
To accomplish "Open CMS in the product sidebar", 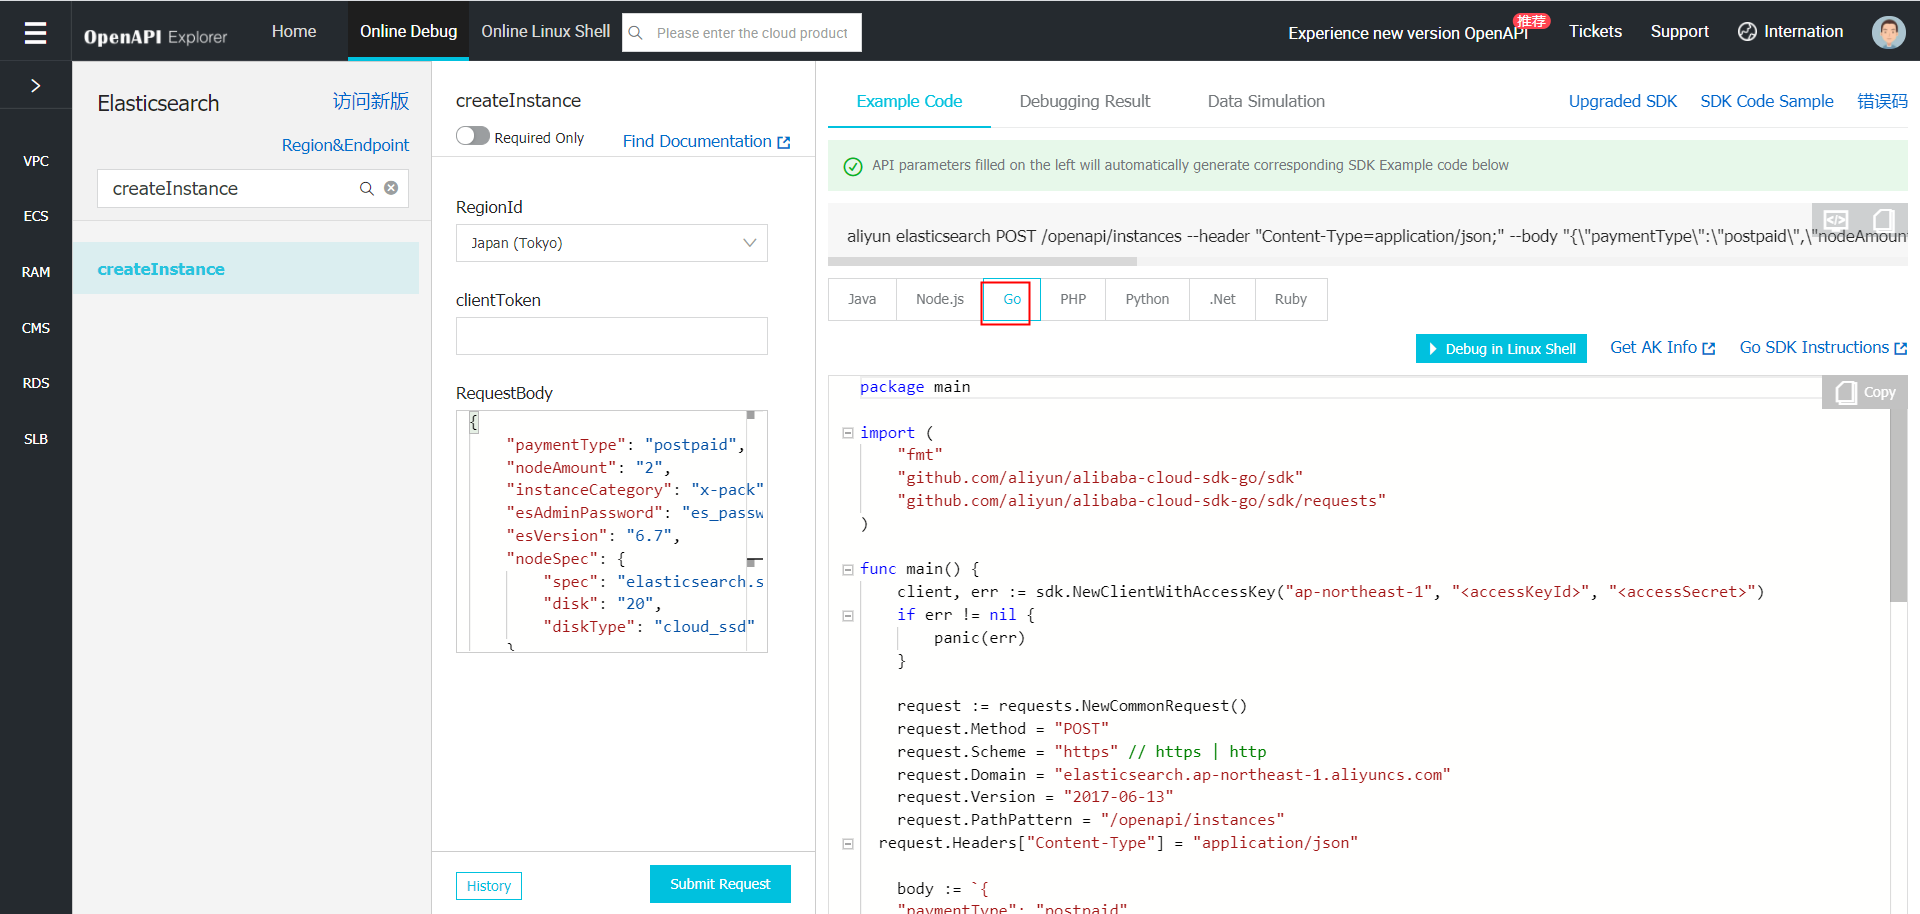I will coord(36,328).
